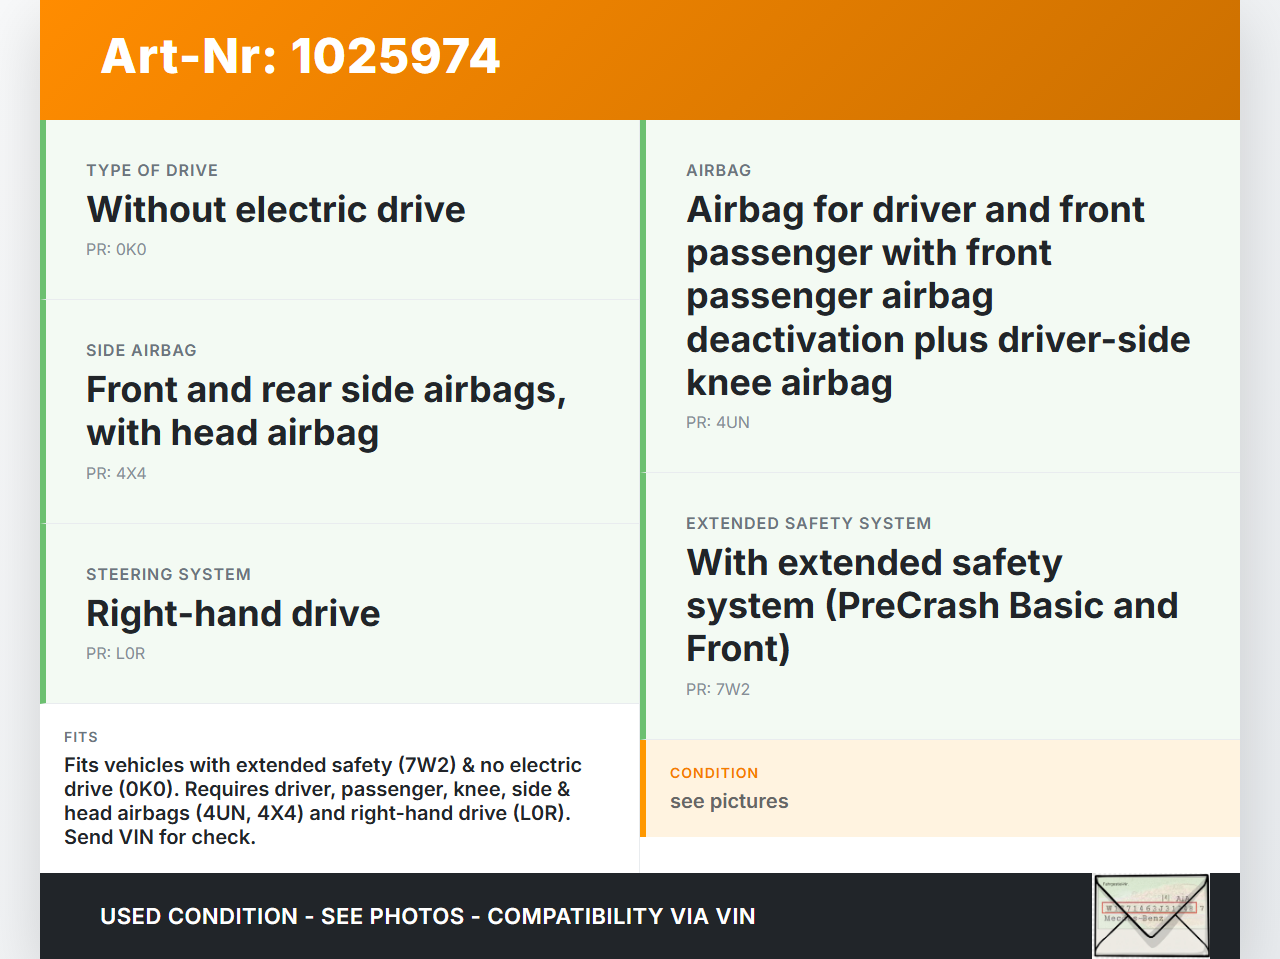Click the PR: 4X4 code

click(x=116, y=474)
